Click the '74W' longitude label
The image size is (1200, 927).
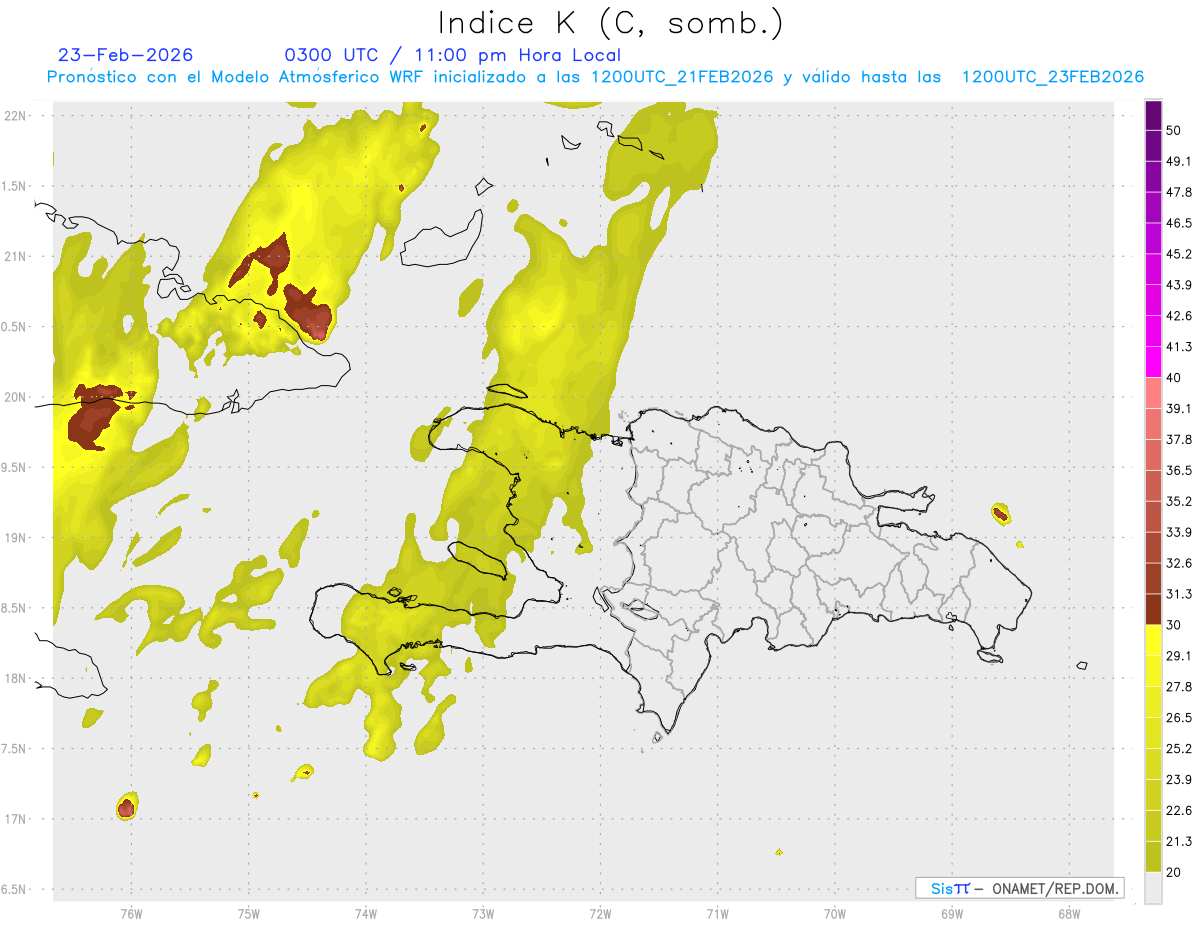pyautogui.click(x=366, y=914)
